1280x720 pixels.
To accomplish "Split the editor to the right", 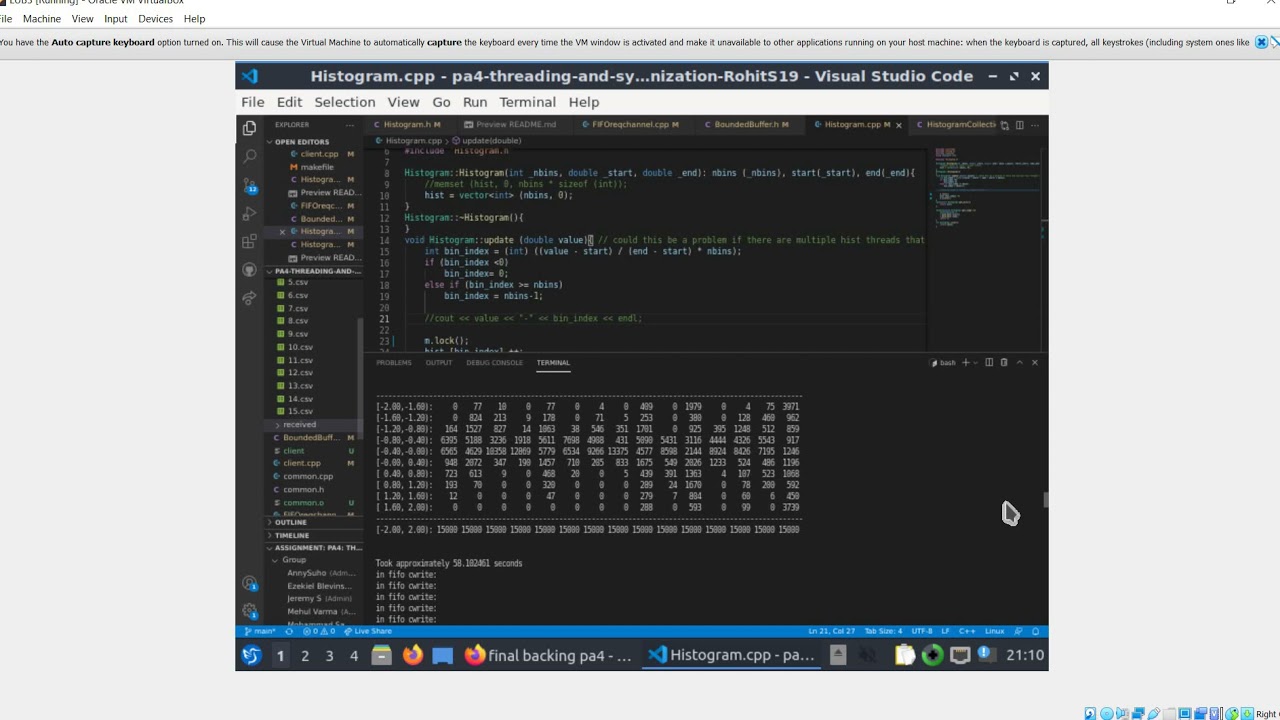I will coord(1020,125).
